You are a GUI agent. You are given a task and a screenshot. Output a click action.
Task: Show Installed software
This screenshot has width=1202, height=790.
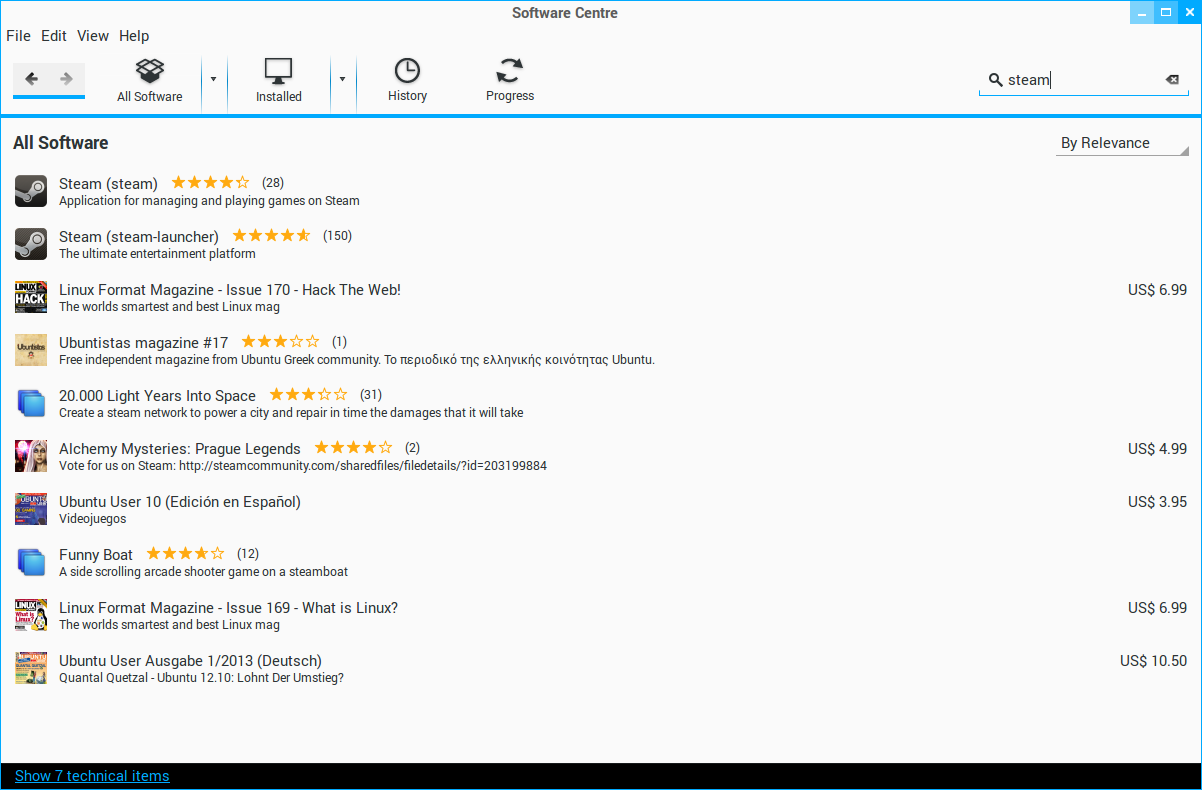(x=279, y=82)
